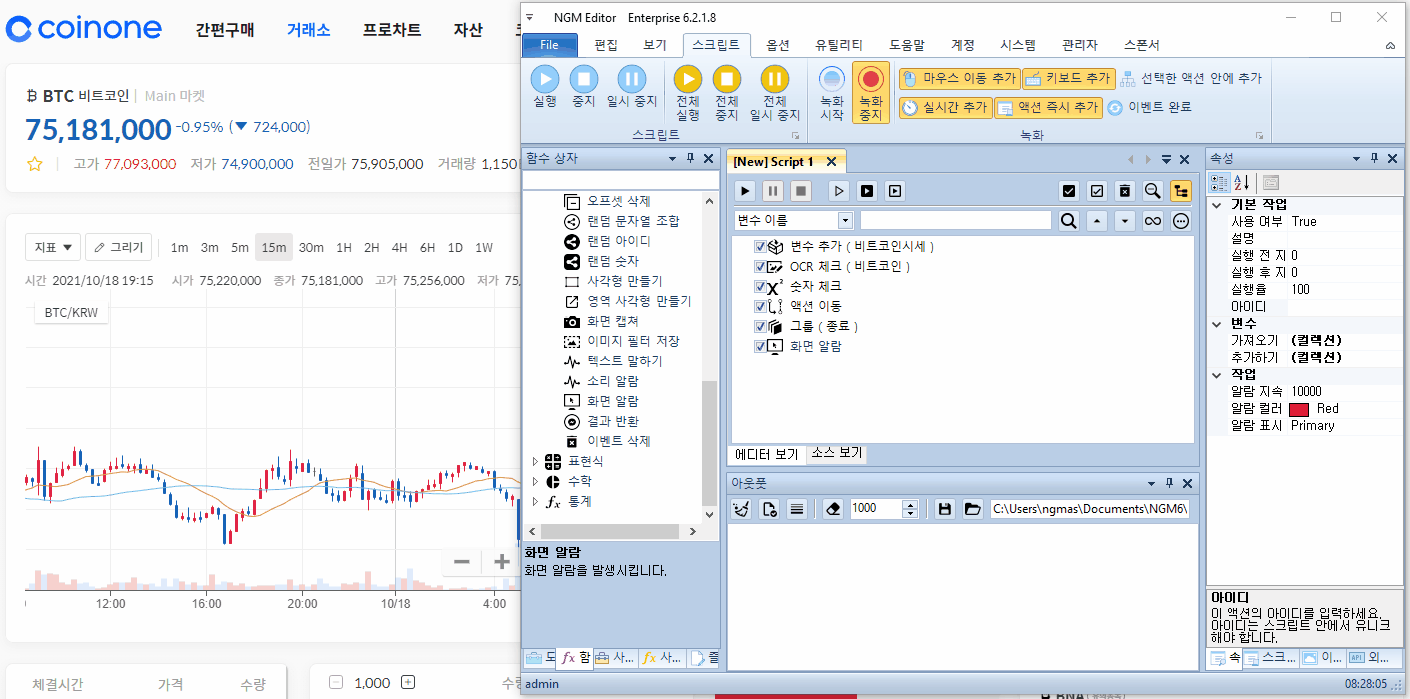Switch to the 도움말 ribbon tab
The image size is (1410, 699).
tap(907, 45)
